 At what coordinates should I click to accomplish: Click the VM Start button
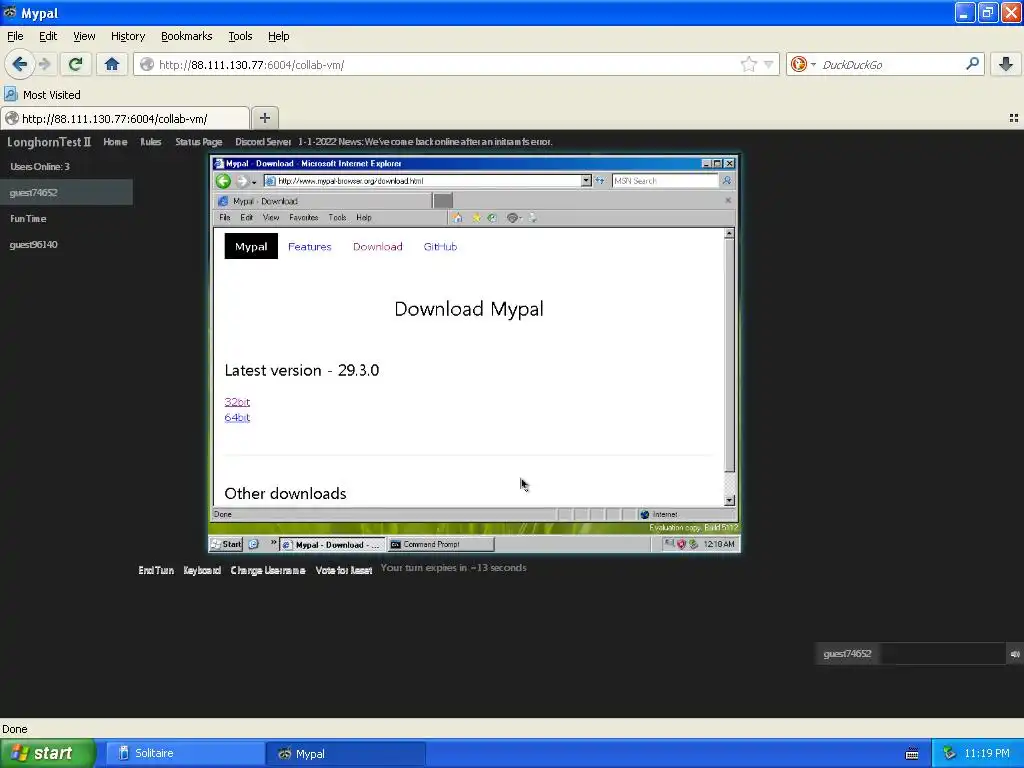click(x=226, y=544)
